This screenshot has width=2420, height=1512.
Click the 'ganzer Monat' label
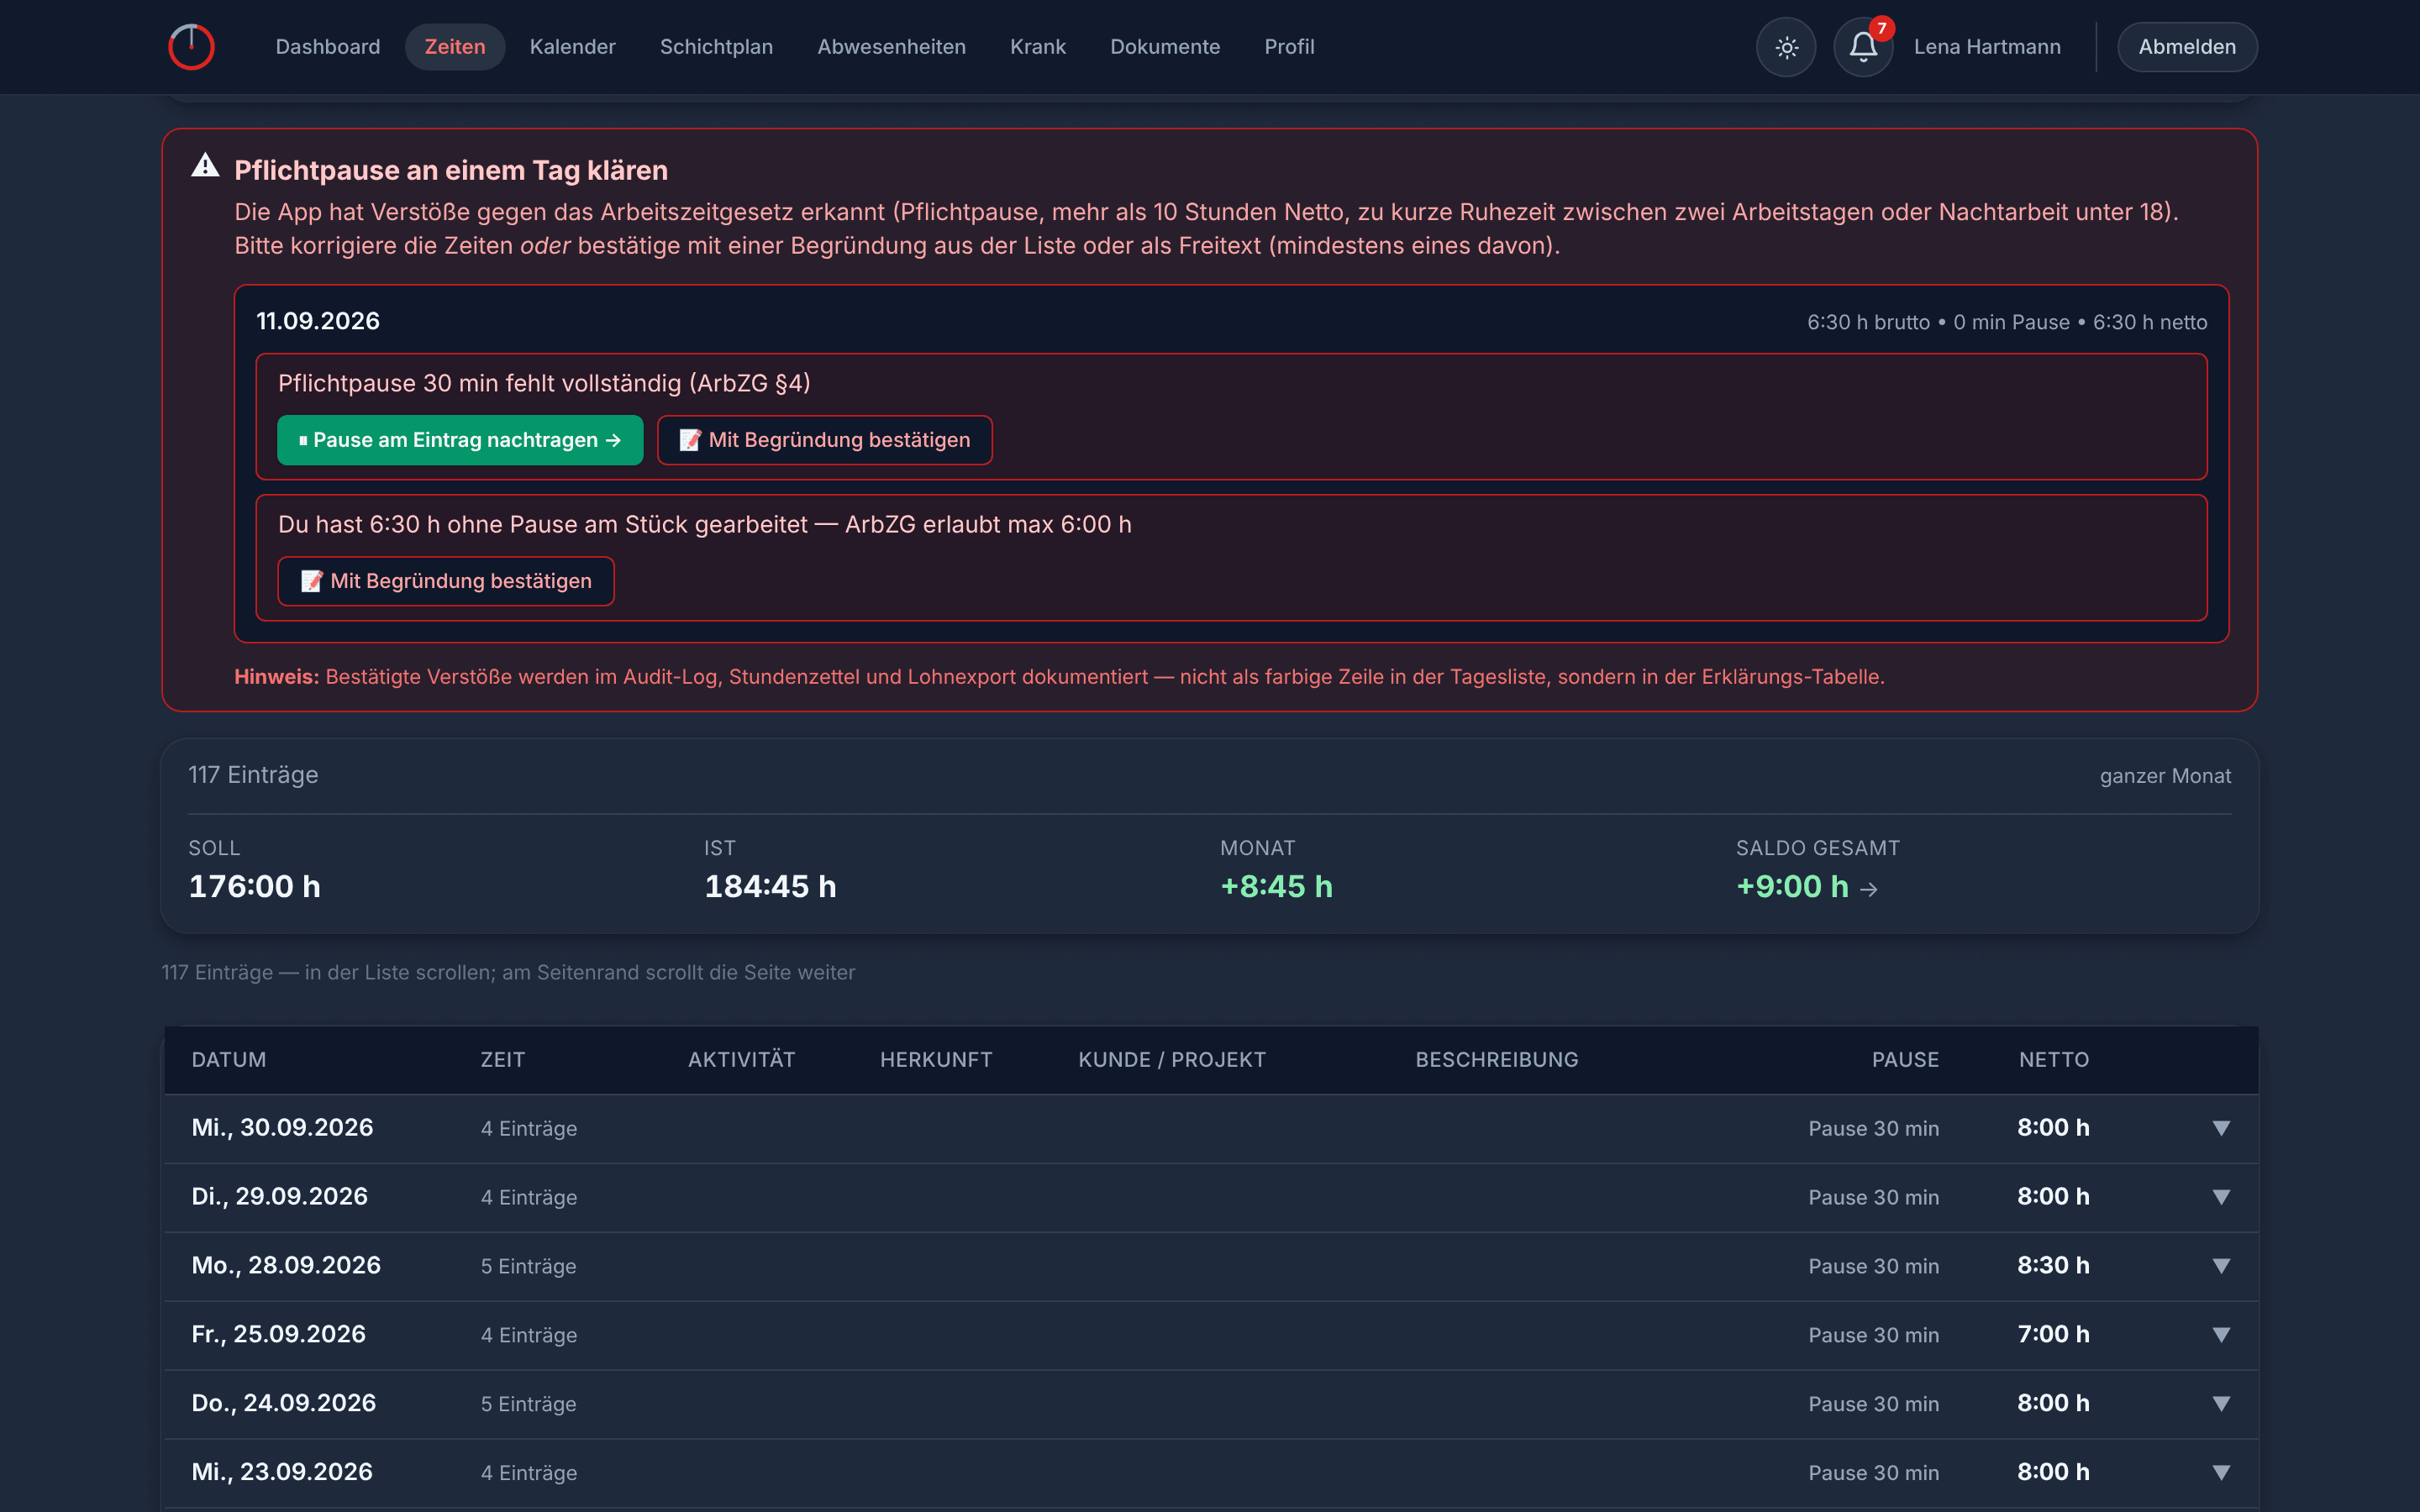click(2165, 776)
